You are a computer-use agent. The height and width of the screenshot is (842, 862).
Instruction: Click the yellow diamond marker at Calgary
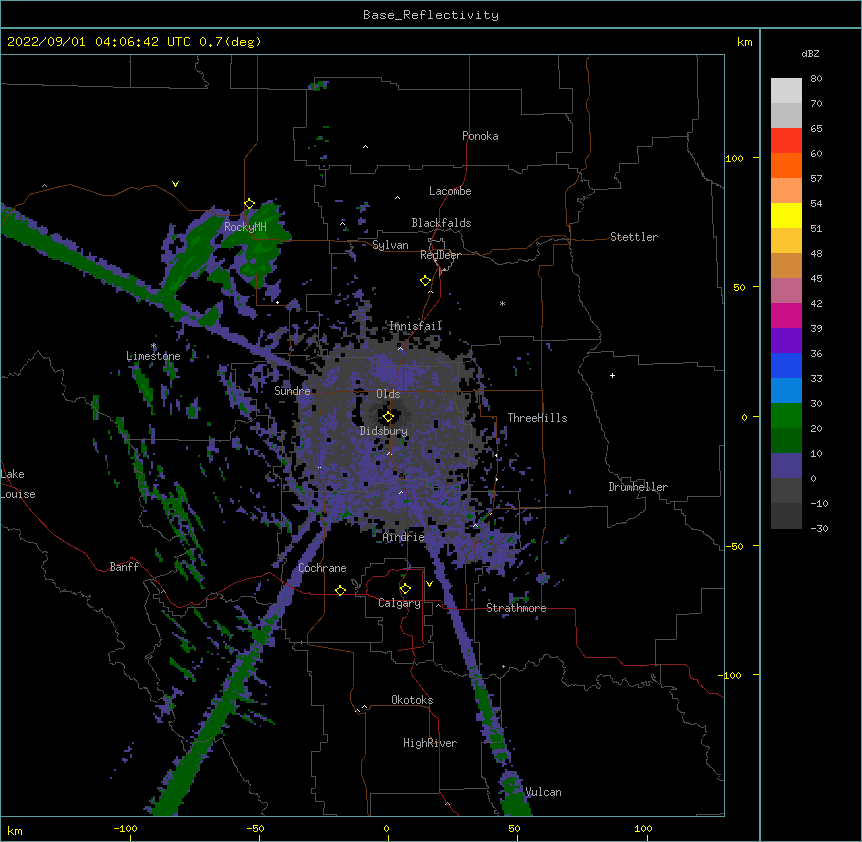[x=405, y=589]
